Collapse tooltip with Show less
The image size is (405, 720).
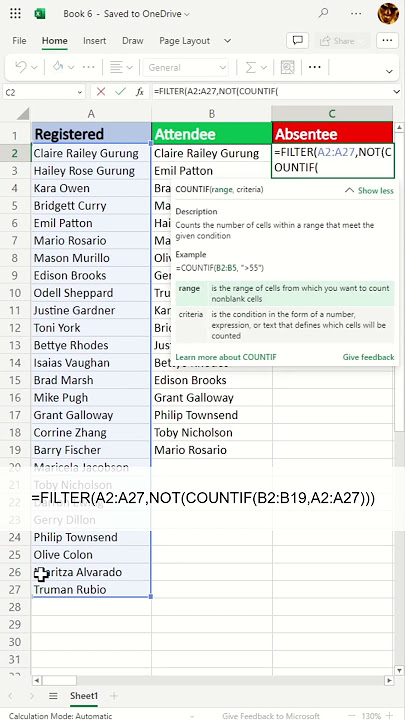click(x=369, y=191)
